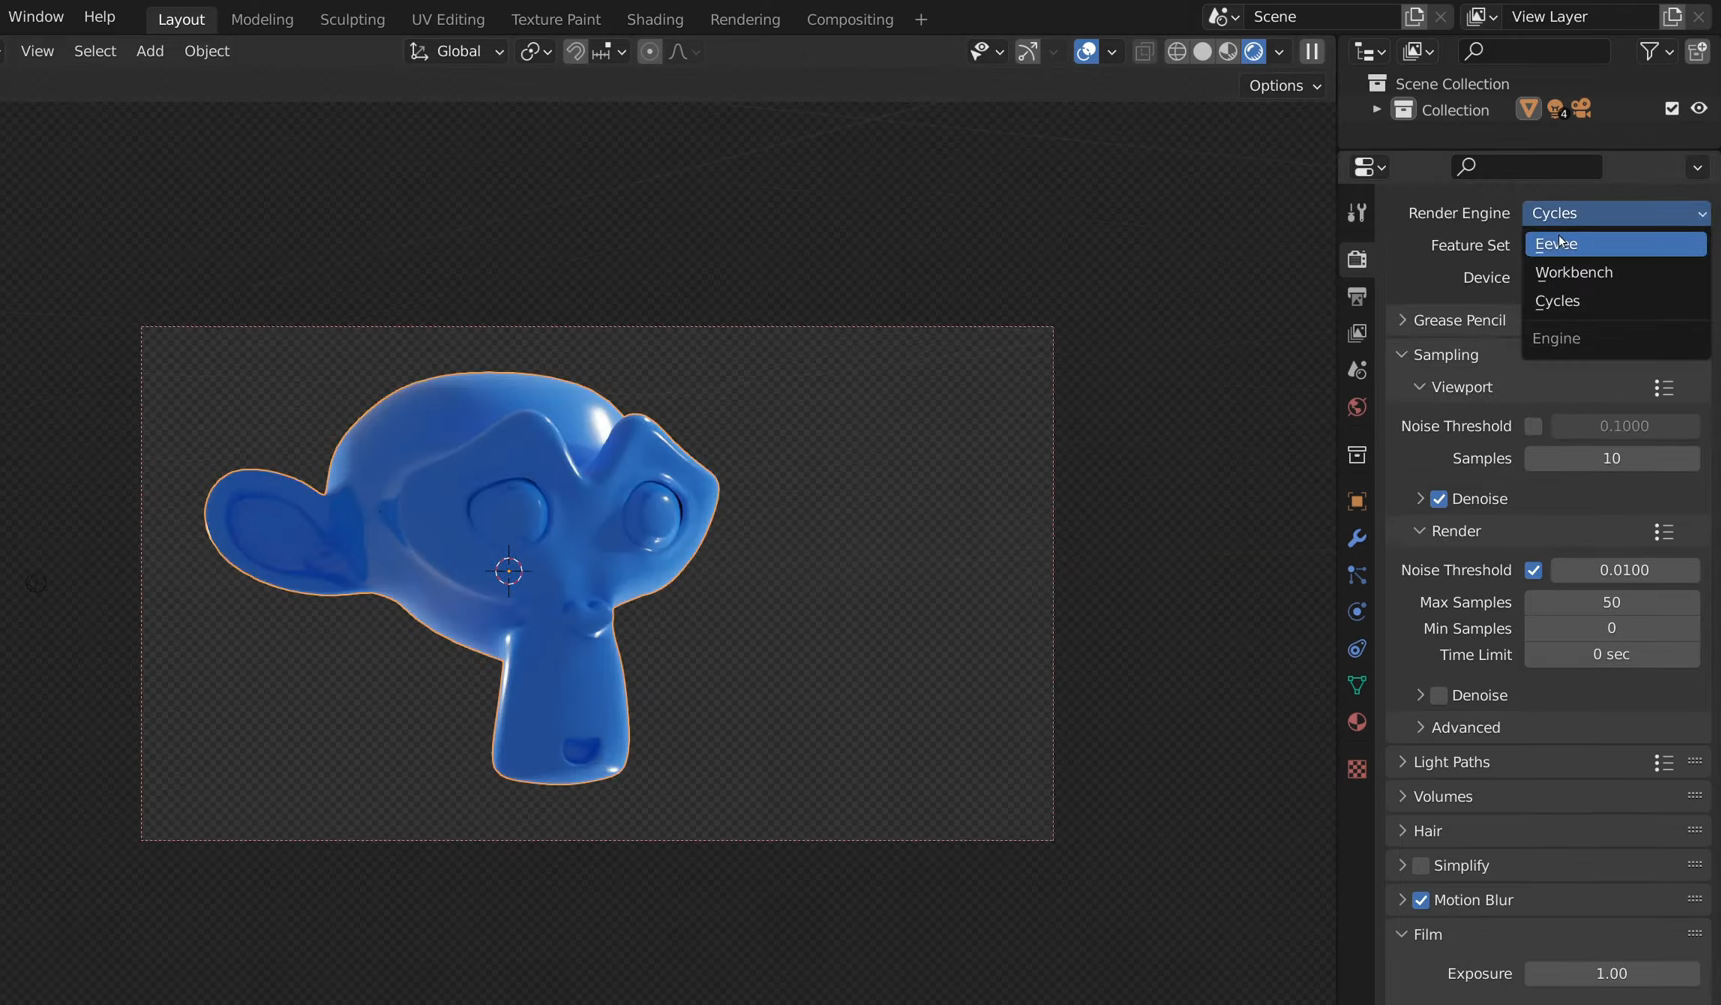Toggle X-ray display in viewport header

(1144, 51)
